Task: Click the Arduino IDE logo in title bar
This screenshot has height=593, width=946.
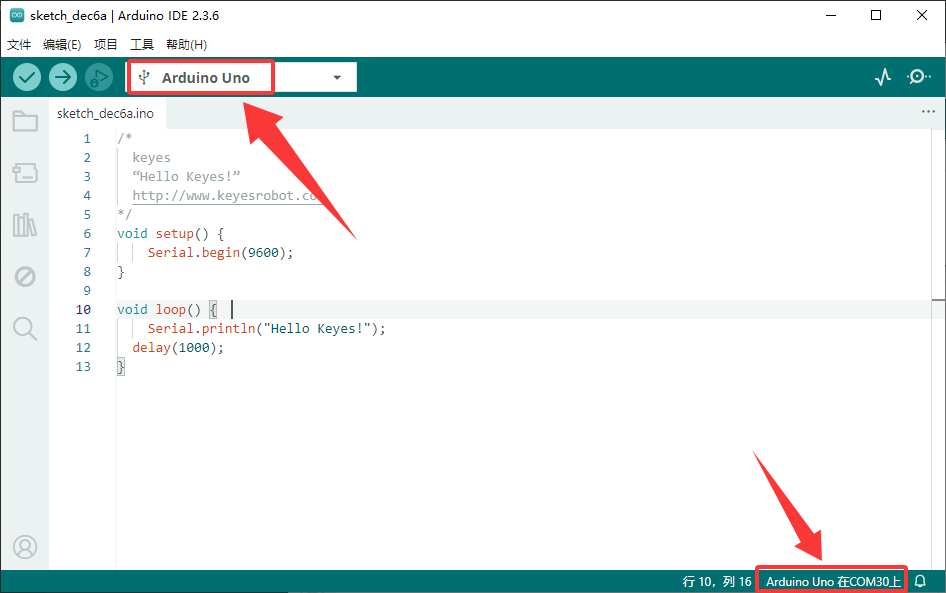Action: pyautogui.click(x=17, y=16)
